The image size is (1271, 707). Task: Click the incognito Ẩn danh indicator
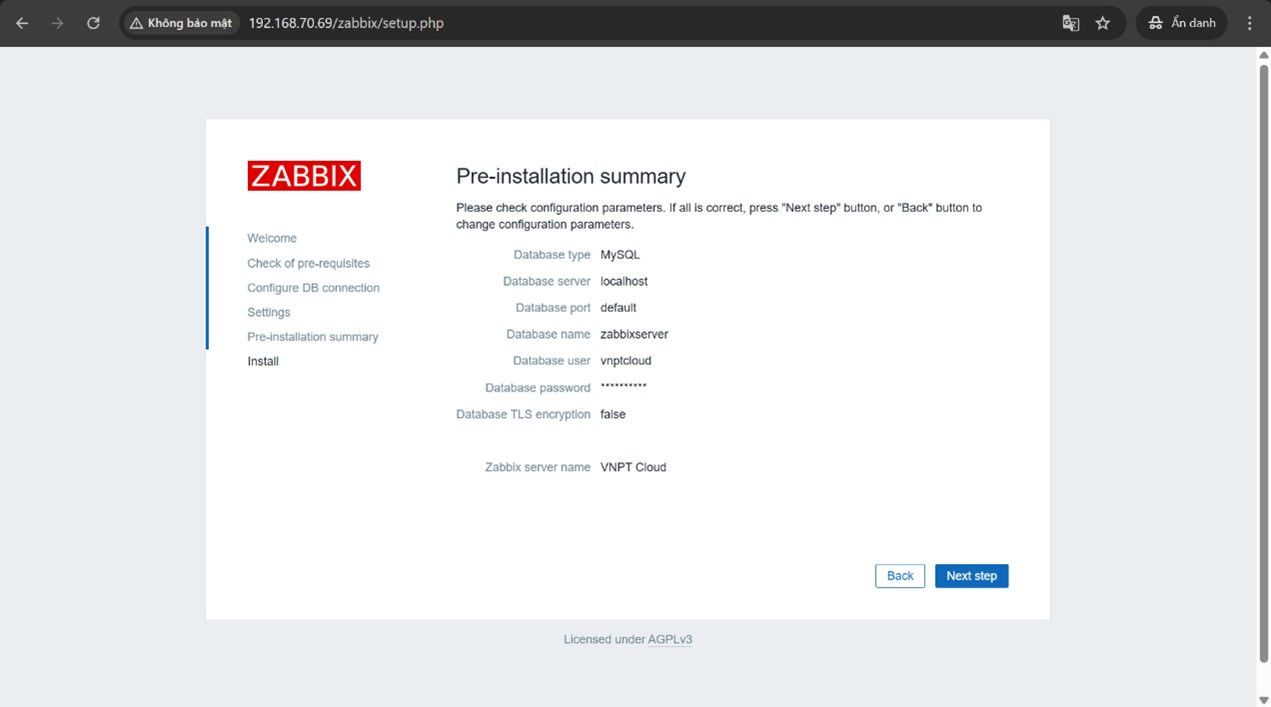click(1181, 23)
